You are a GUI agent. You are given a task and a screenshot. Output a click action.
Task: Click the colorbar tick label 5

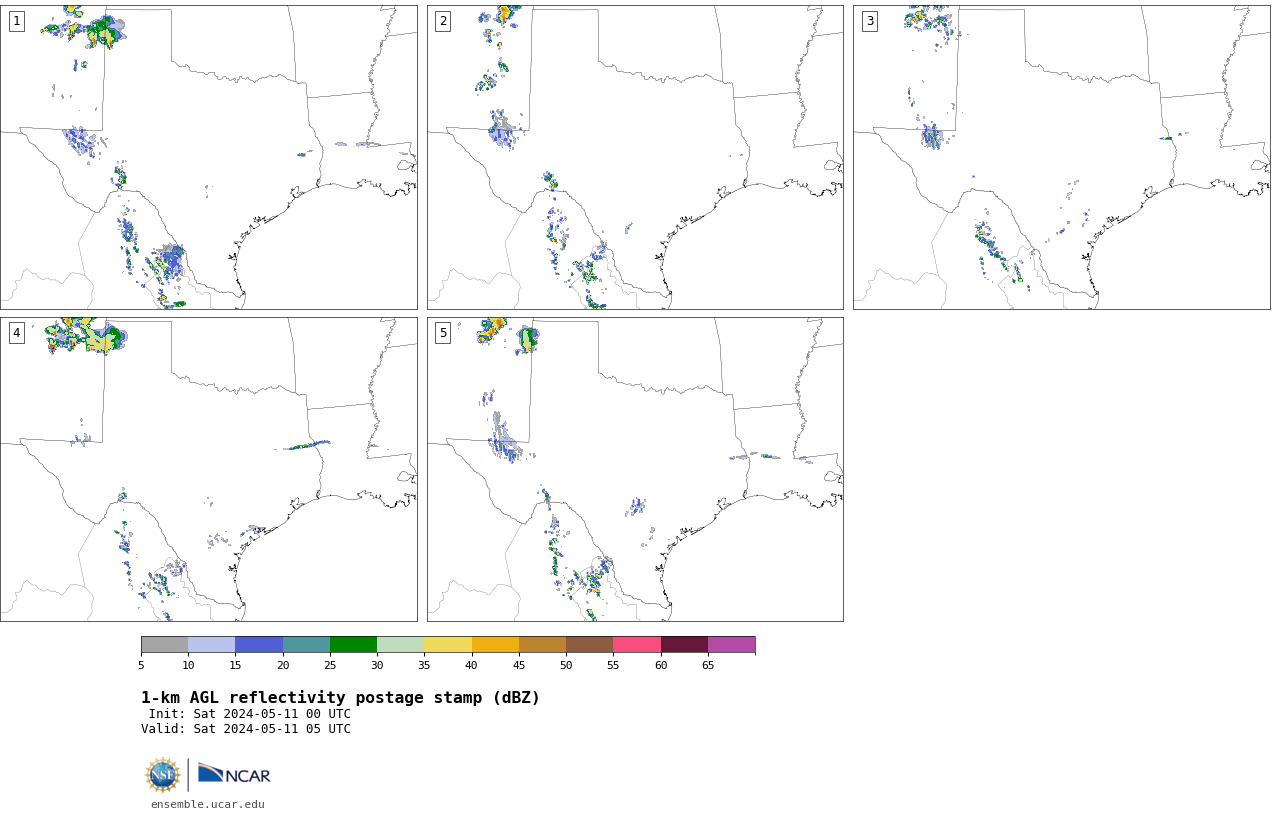(x=141, y=665)
